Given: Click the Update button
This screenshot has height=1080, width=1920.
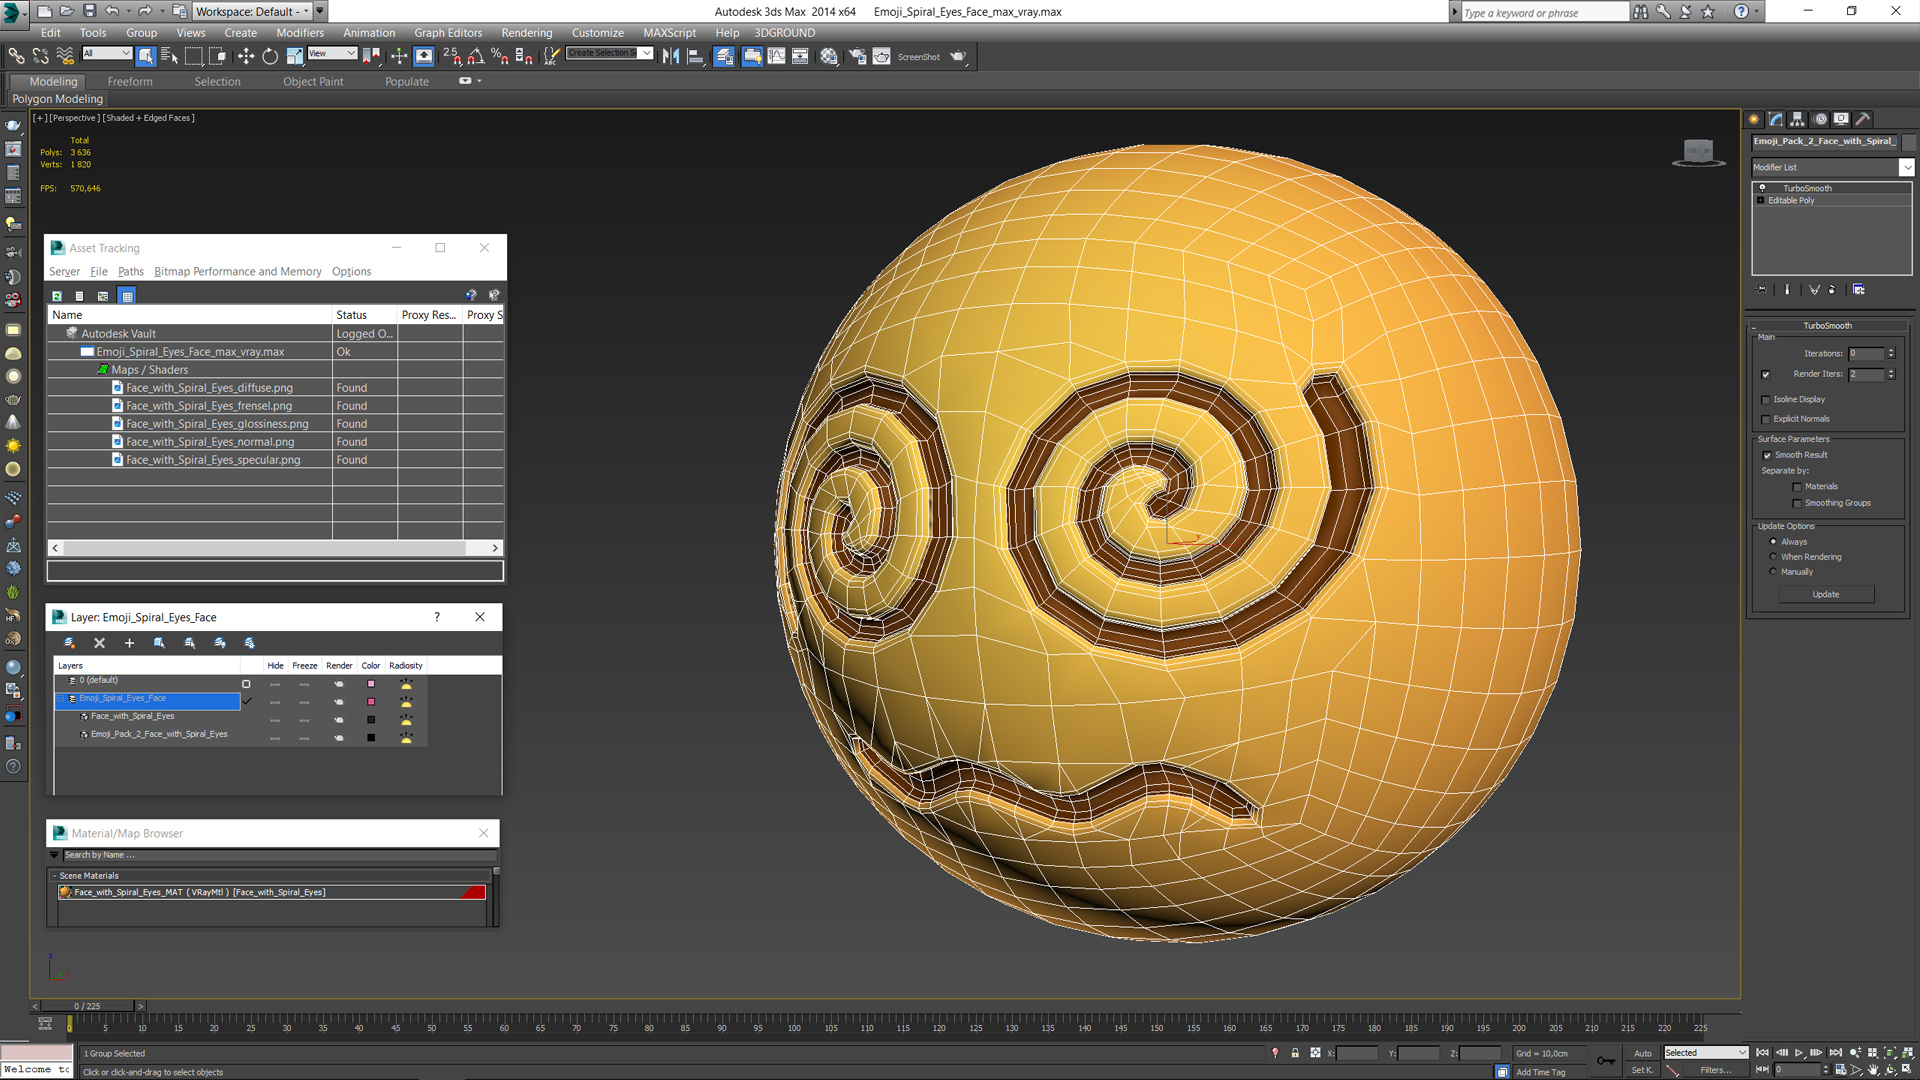Looking at the screenshot, I should pyautogui.click(x=1826, y=595).
